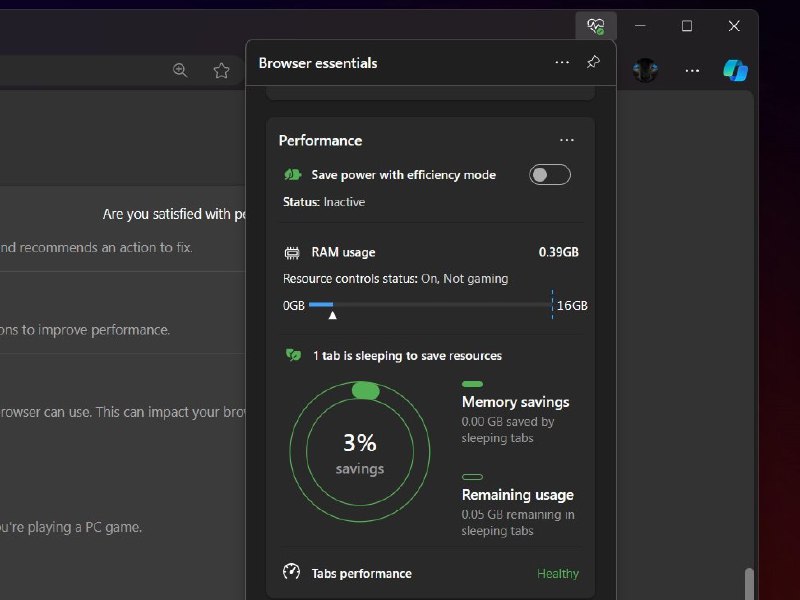Open the user profile avatar
Image resolution: width=800 pixels, height=600 pixels.
[645, 70]
